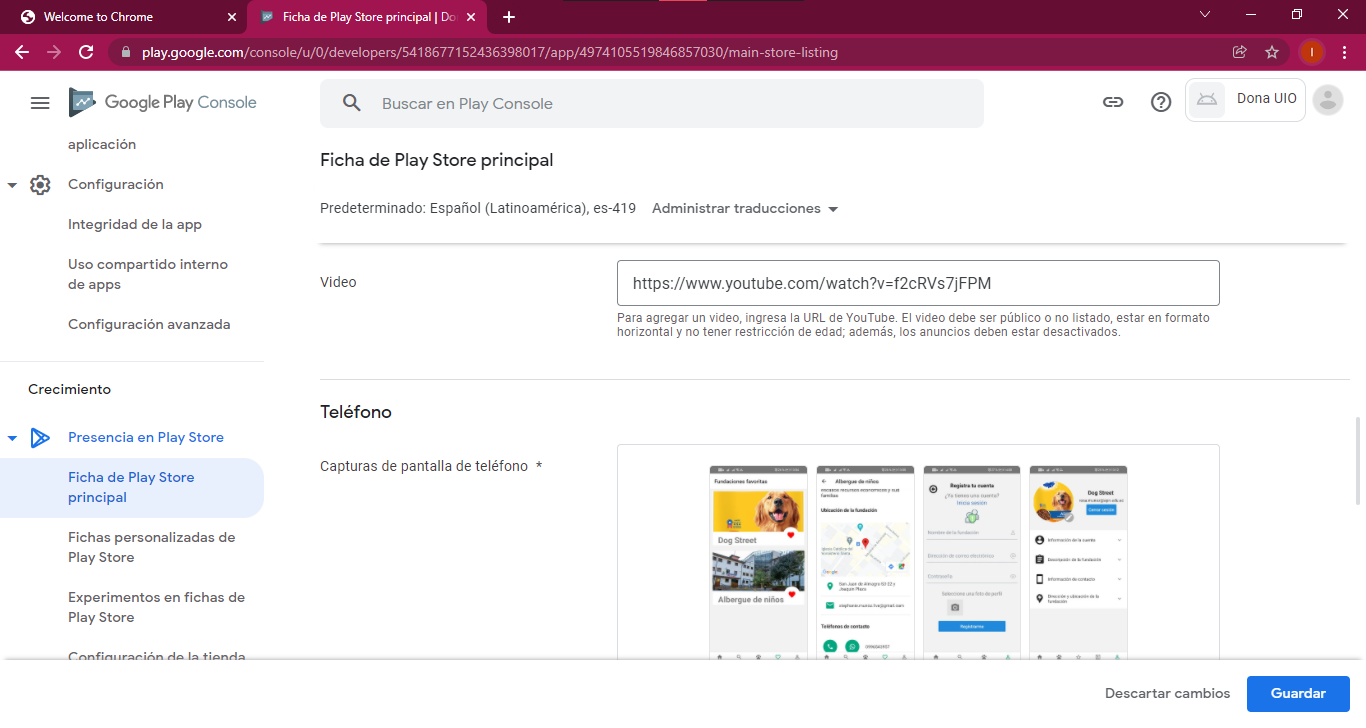Click inside the Video YouTube URL field

coord(918,283)
